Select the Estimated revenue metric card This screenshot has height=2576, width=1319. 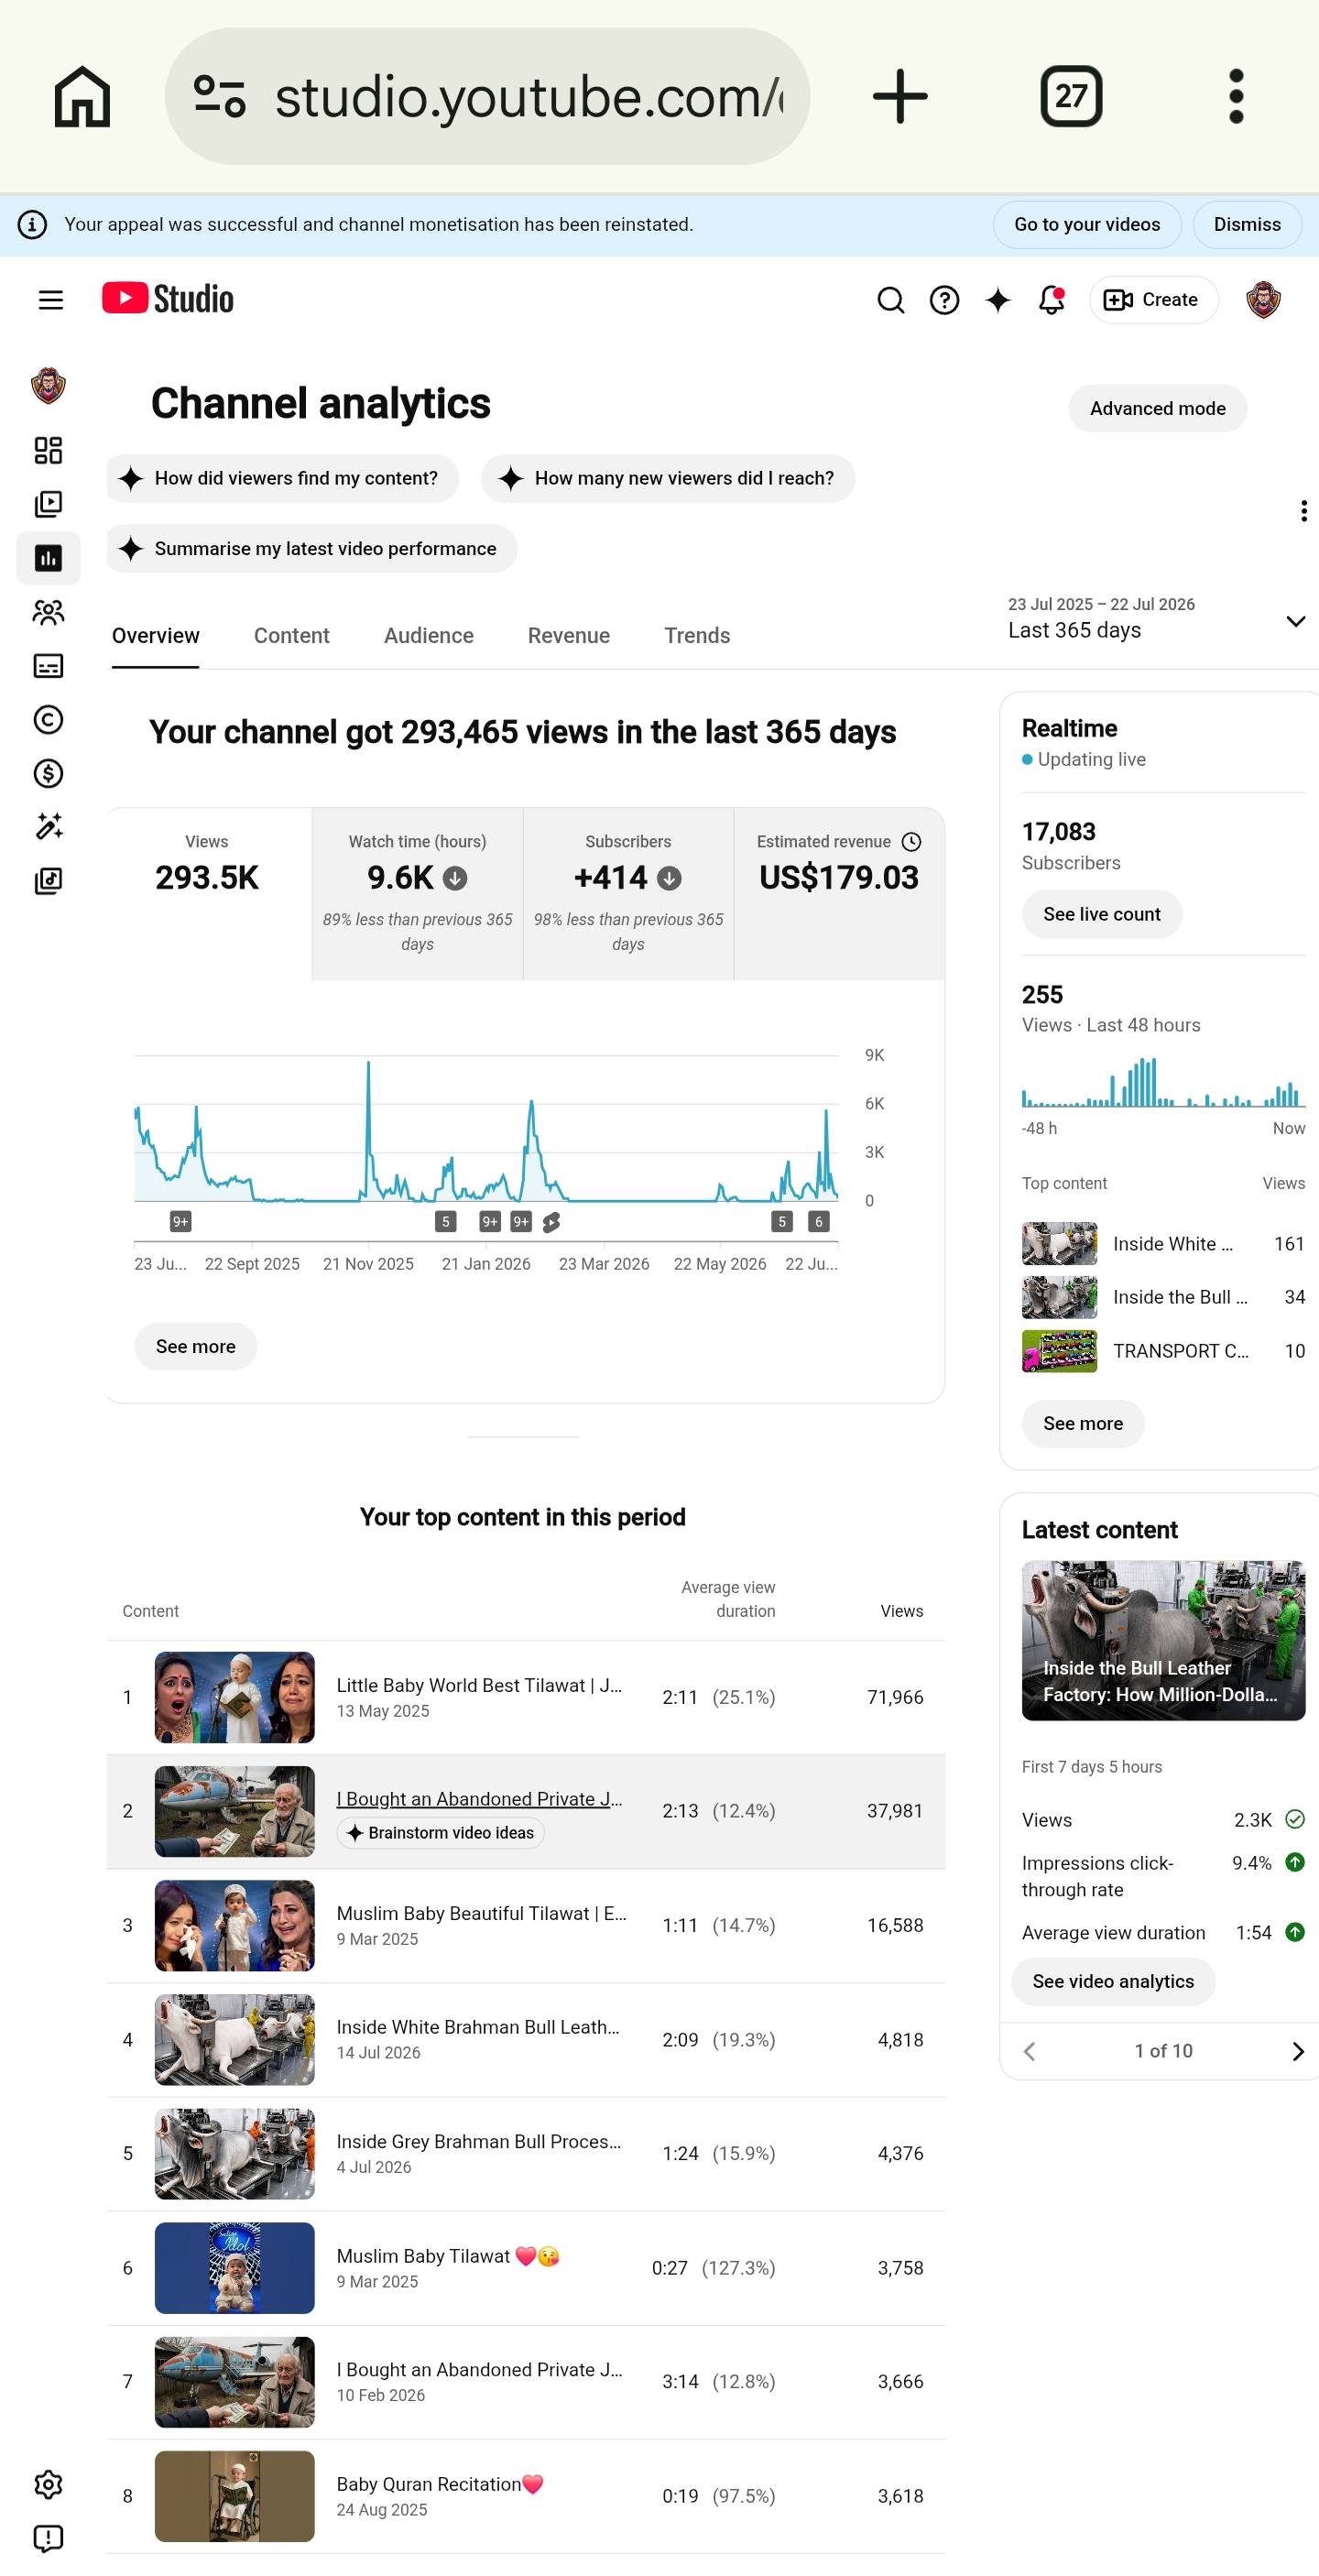pyautogui.click(x=839, y=894)
